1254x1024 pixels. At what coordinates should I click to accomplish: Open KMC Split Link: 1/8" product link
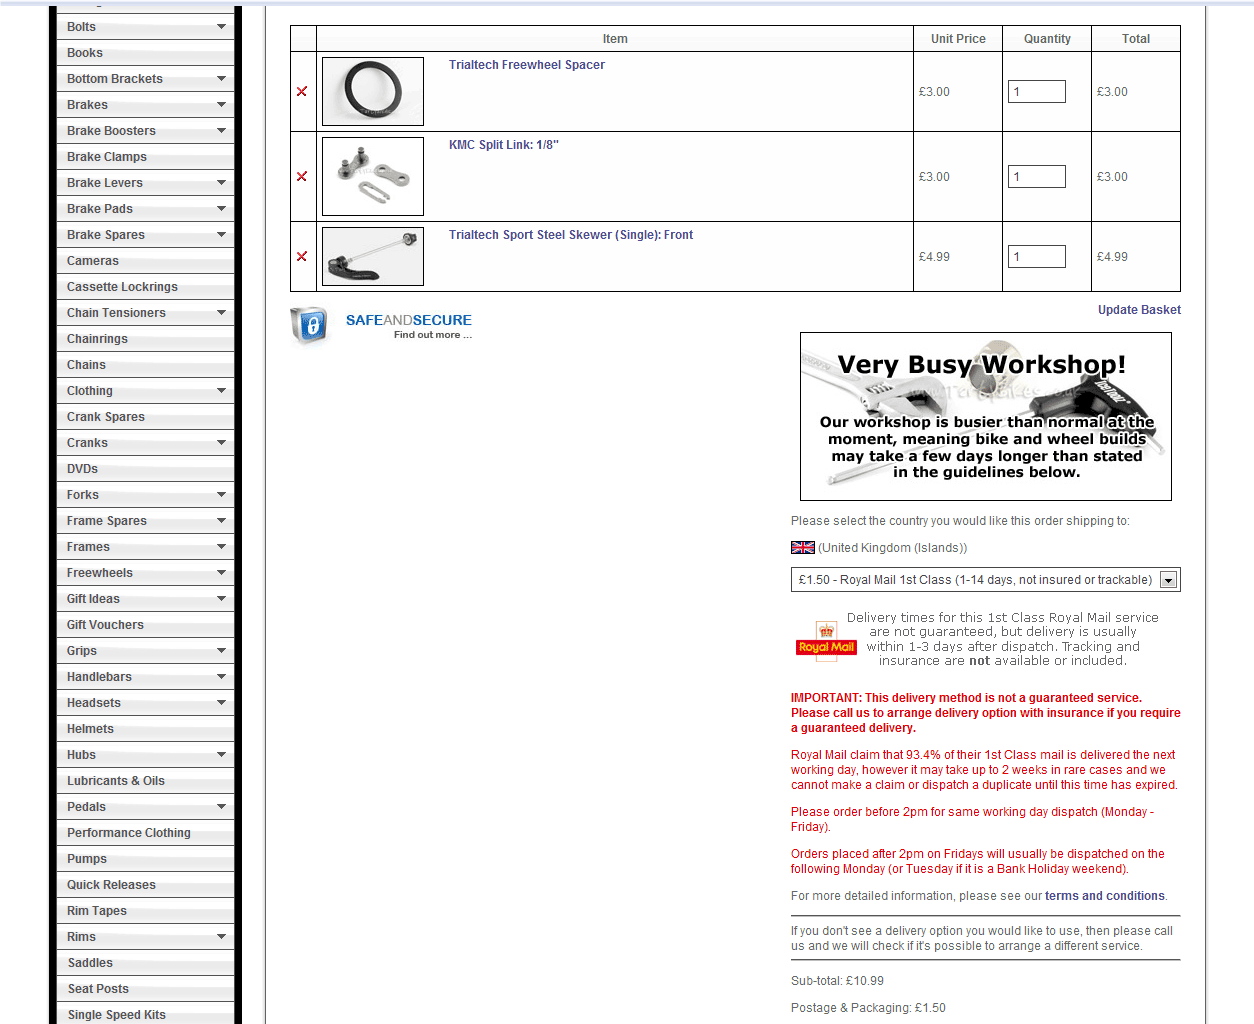[x=504, y=145]
